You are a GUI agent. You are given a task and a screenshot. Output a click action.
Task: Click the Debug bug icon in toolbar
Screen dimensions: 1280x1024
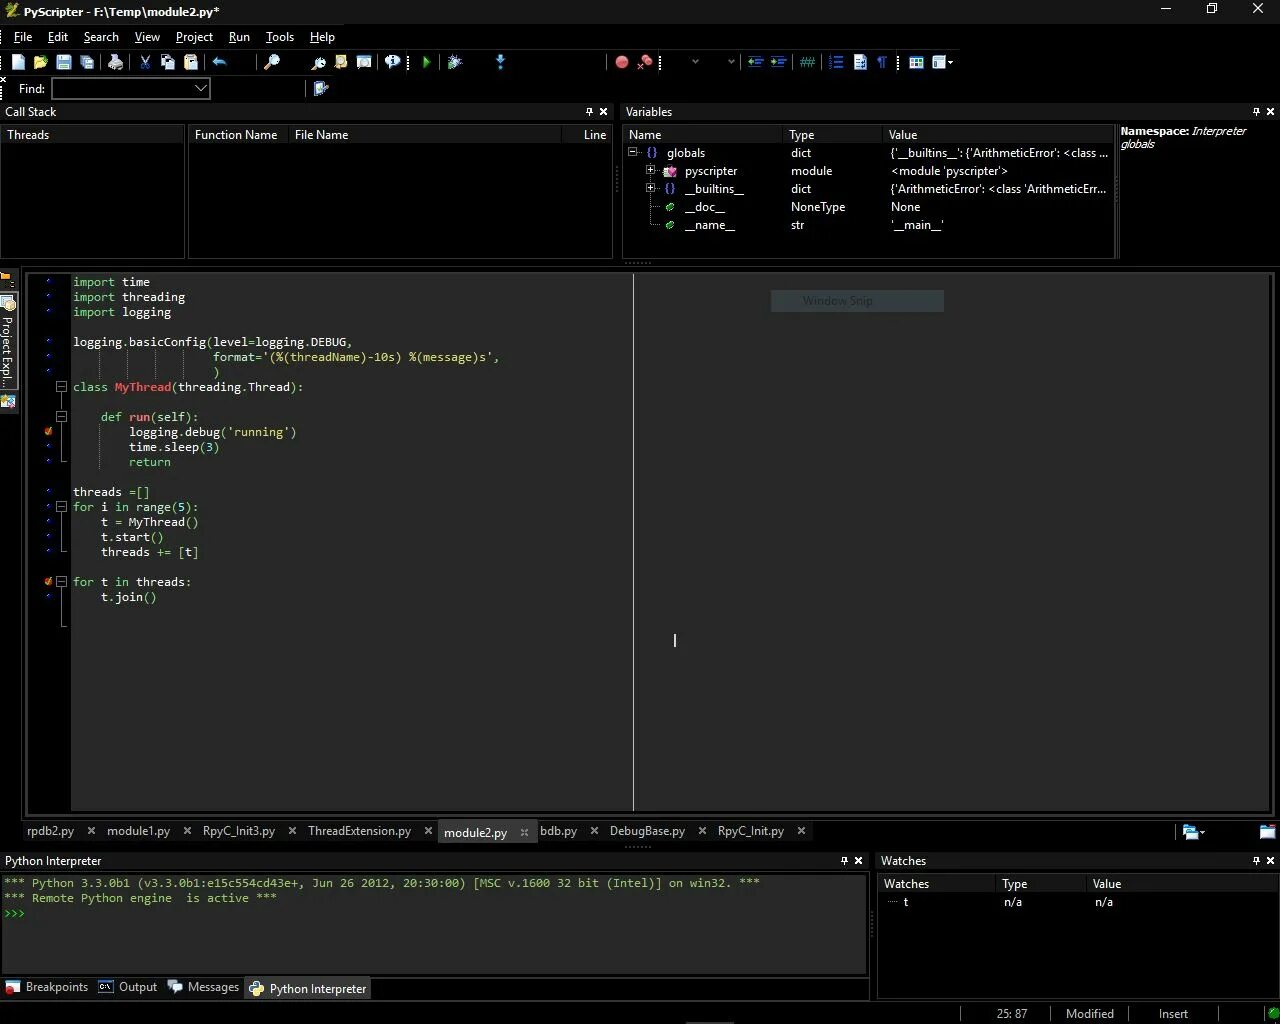455,62
